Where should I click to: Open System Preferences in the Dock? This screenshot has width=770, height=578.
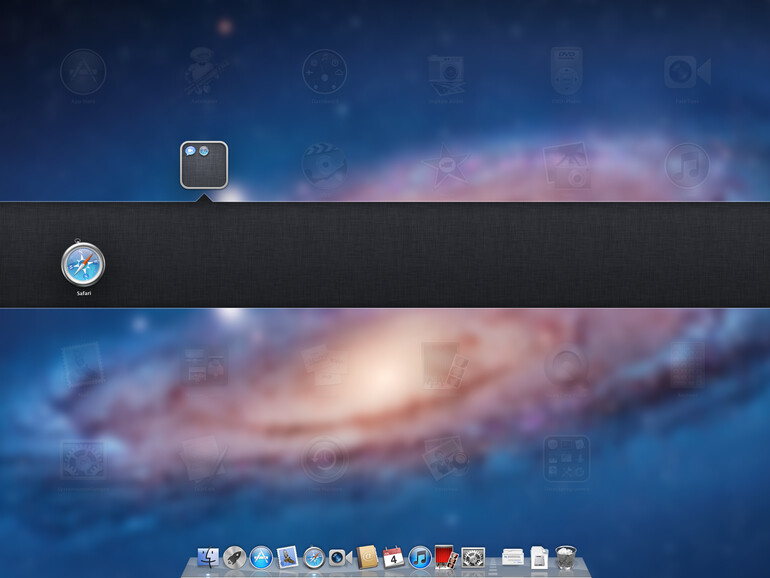(x=473, y=558)
